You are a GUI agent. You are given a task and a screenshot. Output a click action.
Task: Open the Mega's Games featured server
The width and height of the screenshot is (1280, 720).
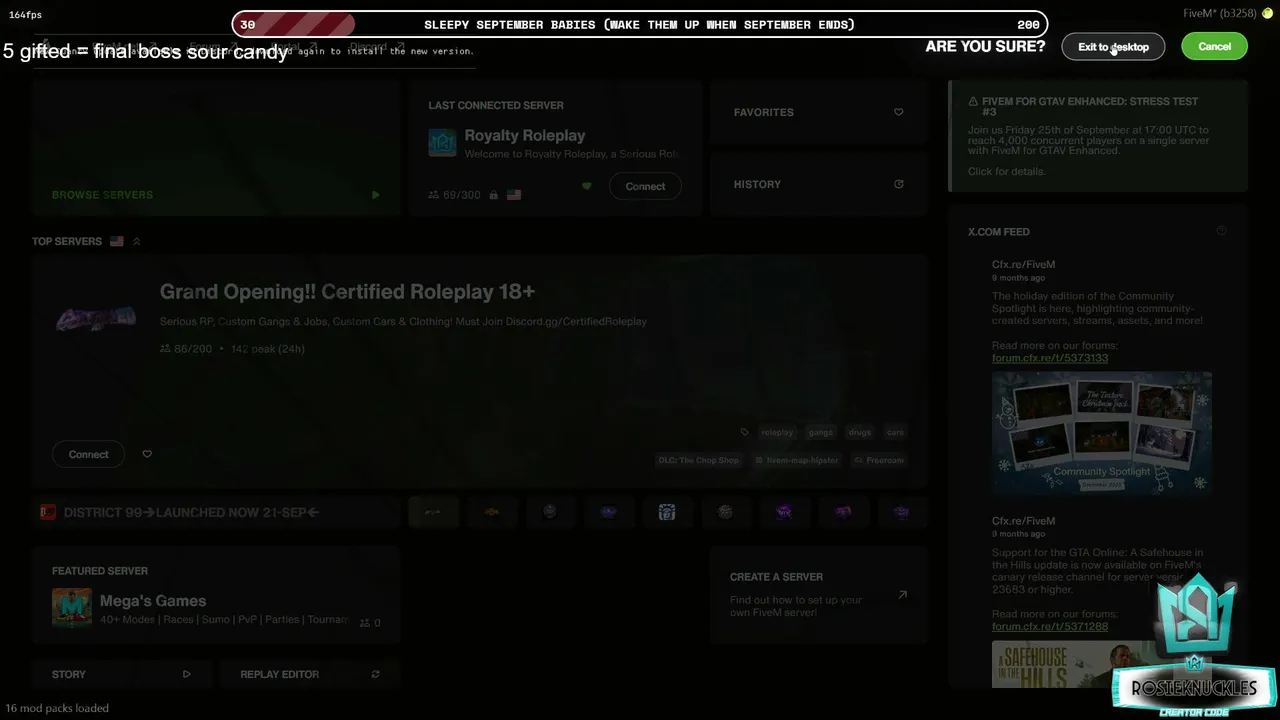pos(215,594)
